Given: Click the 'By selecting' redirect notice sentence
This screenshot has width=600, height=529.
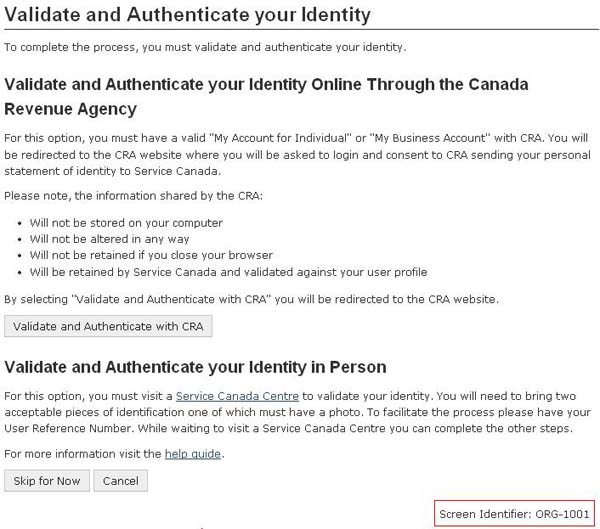Looking at the screenshot, I should 251,299.
